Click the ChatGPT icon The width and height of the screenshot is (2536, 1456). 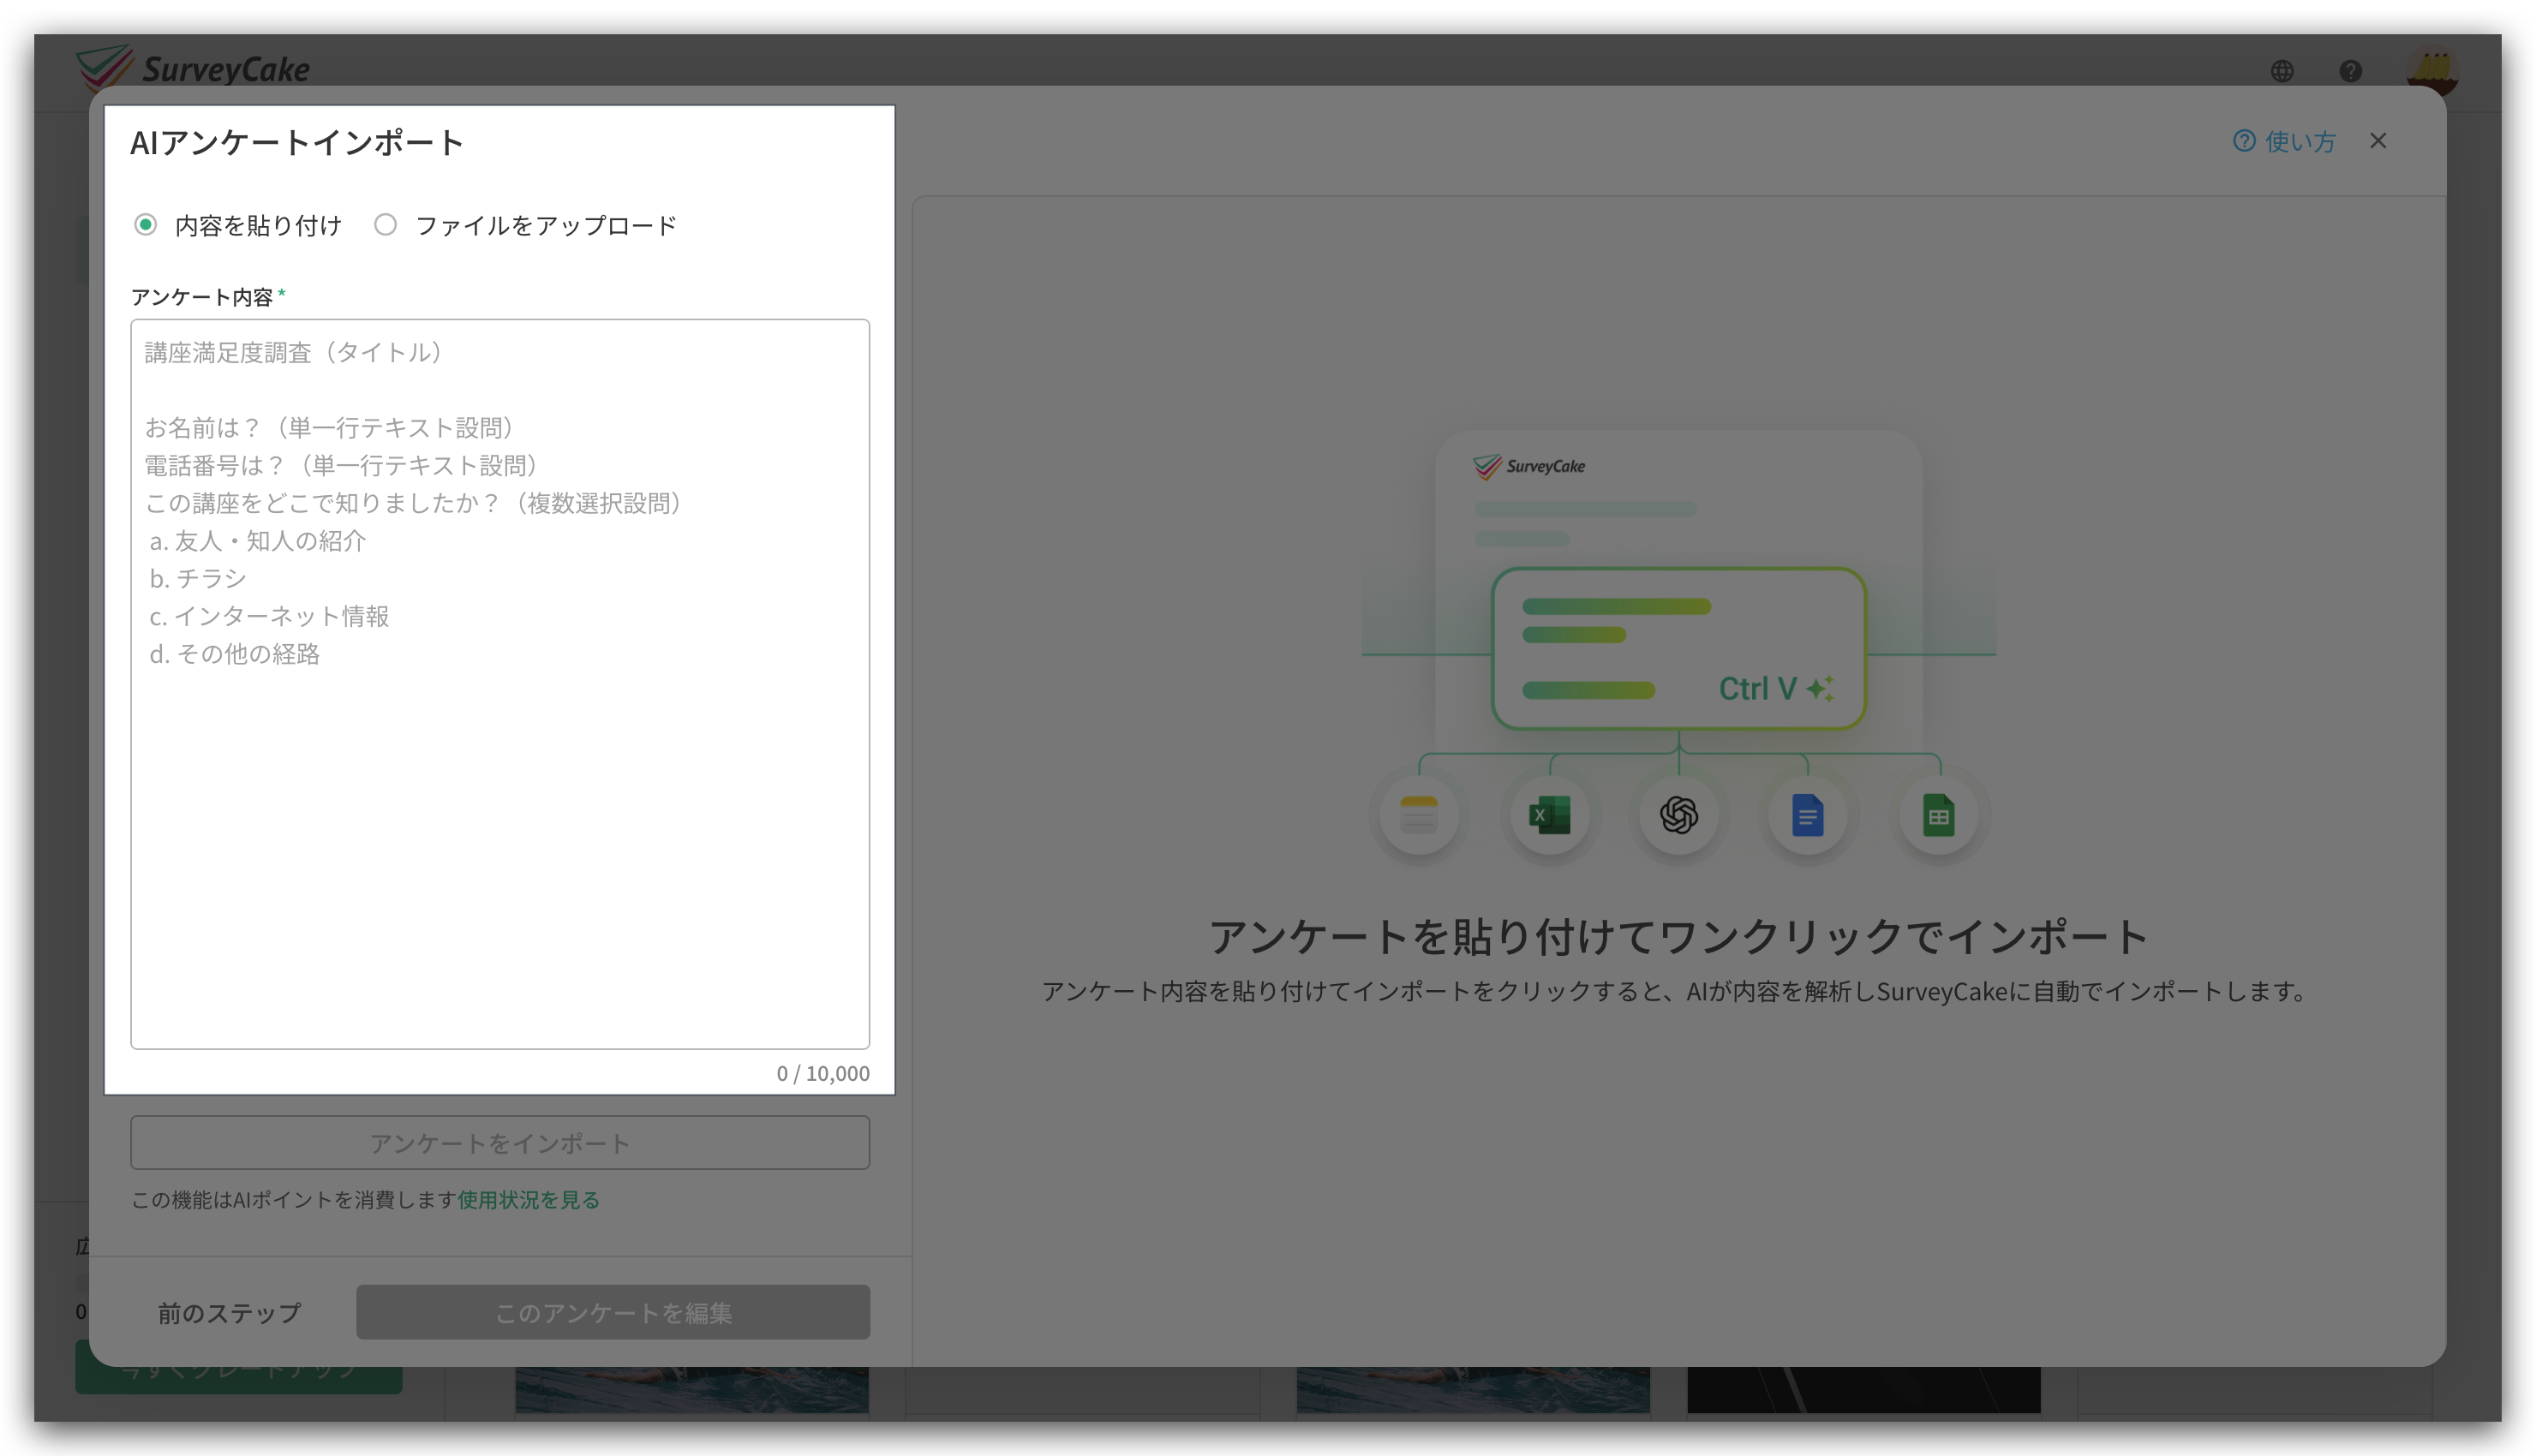pos(1679,816)
